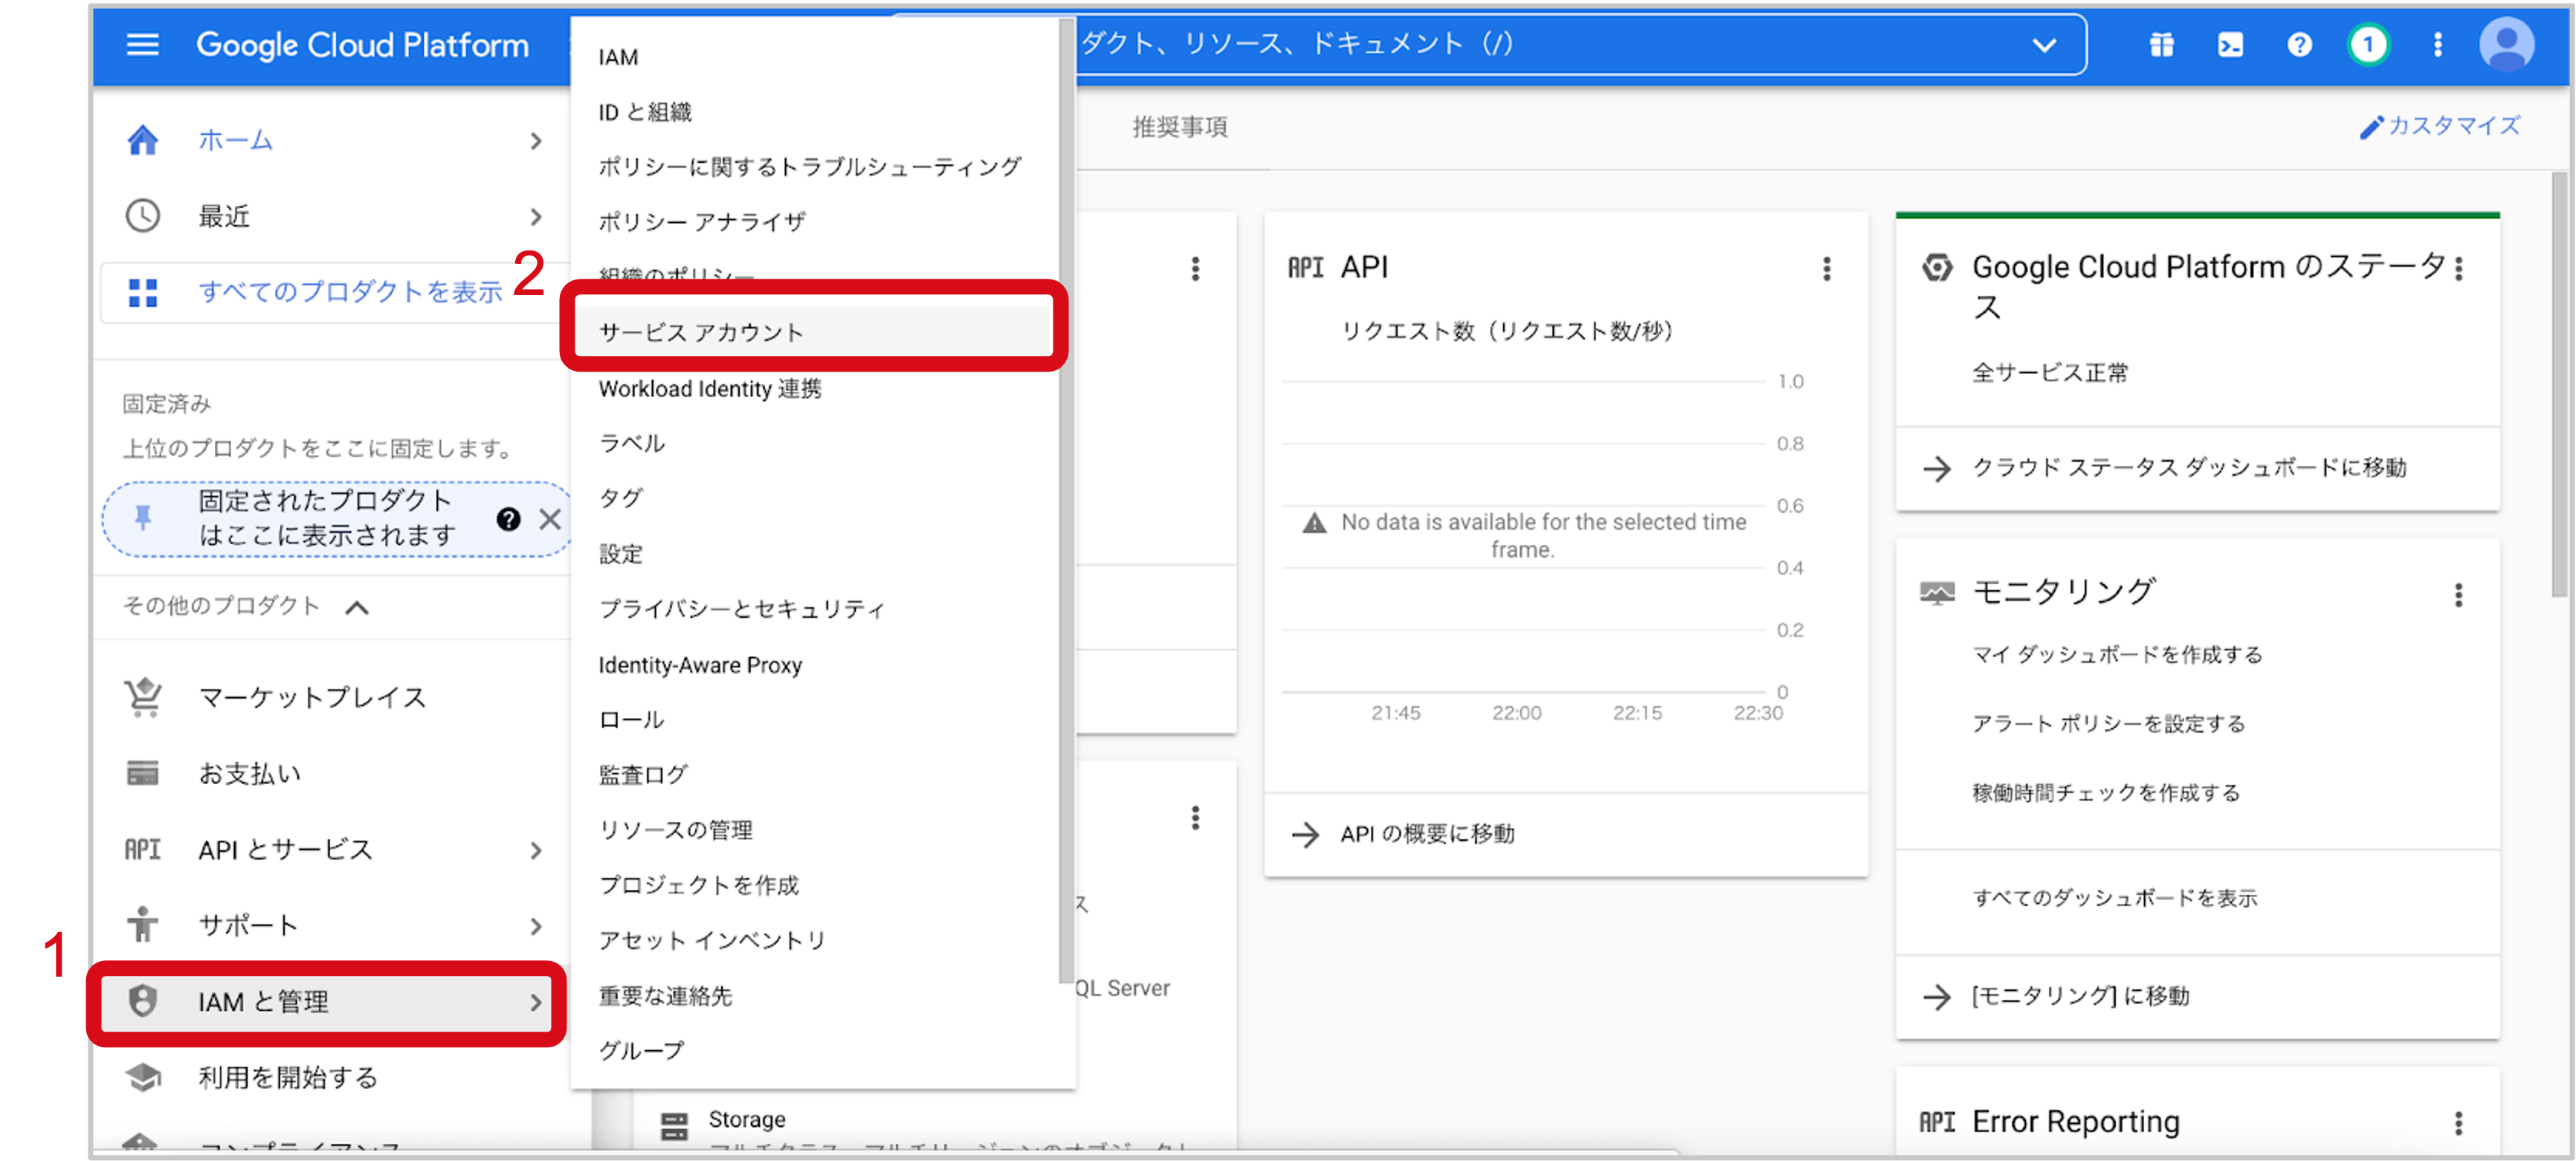
Task: Click the page vertical scrollbar
Action: pos(2558,384)
